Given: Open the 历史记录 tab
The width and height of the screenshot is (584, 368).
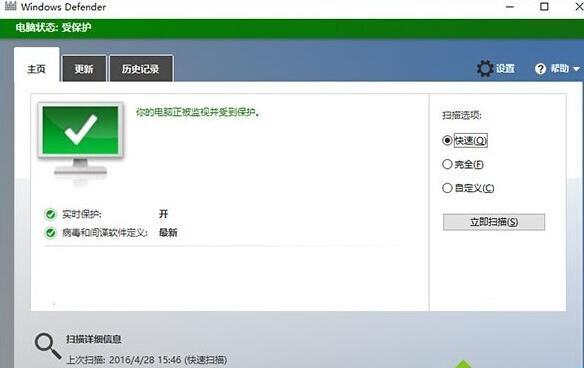Looking at the screenshot, I should click(141, 69).
